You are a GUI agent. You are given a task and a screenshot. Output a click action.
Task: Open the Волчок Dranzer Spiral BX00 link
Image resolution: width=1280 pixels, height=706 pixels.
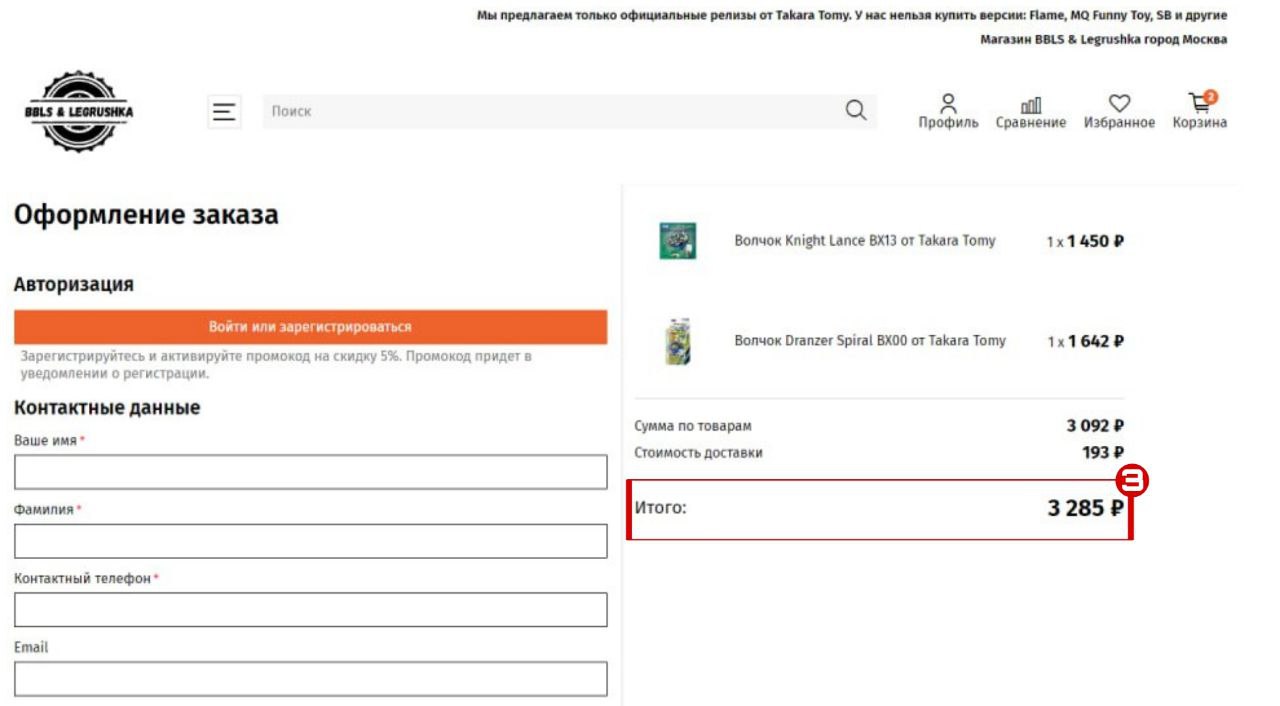(870, 341)
